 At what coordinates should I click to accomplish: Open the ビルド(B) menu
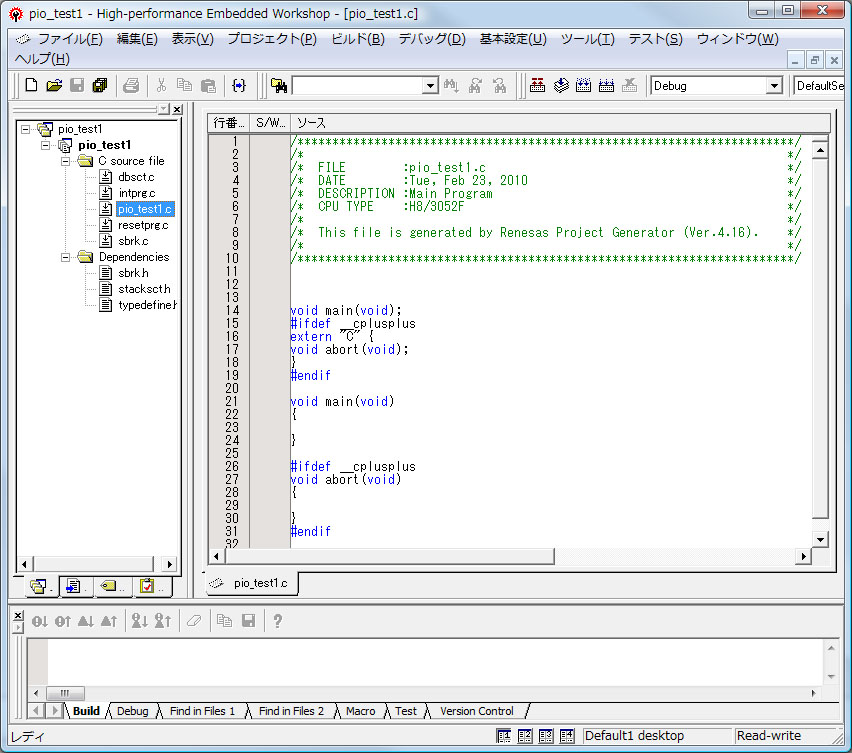pos(357,39)
